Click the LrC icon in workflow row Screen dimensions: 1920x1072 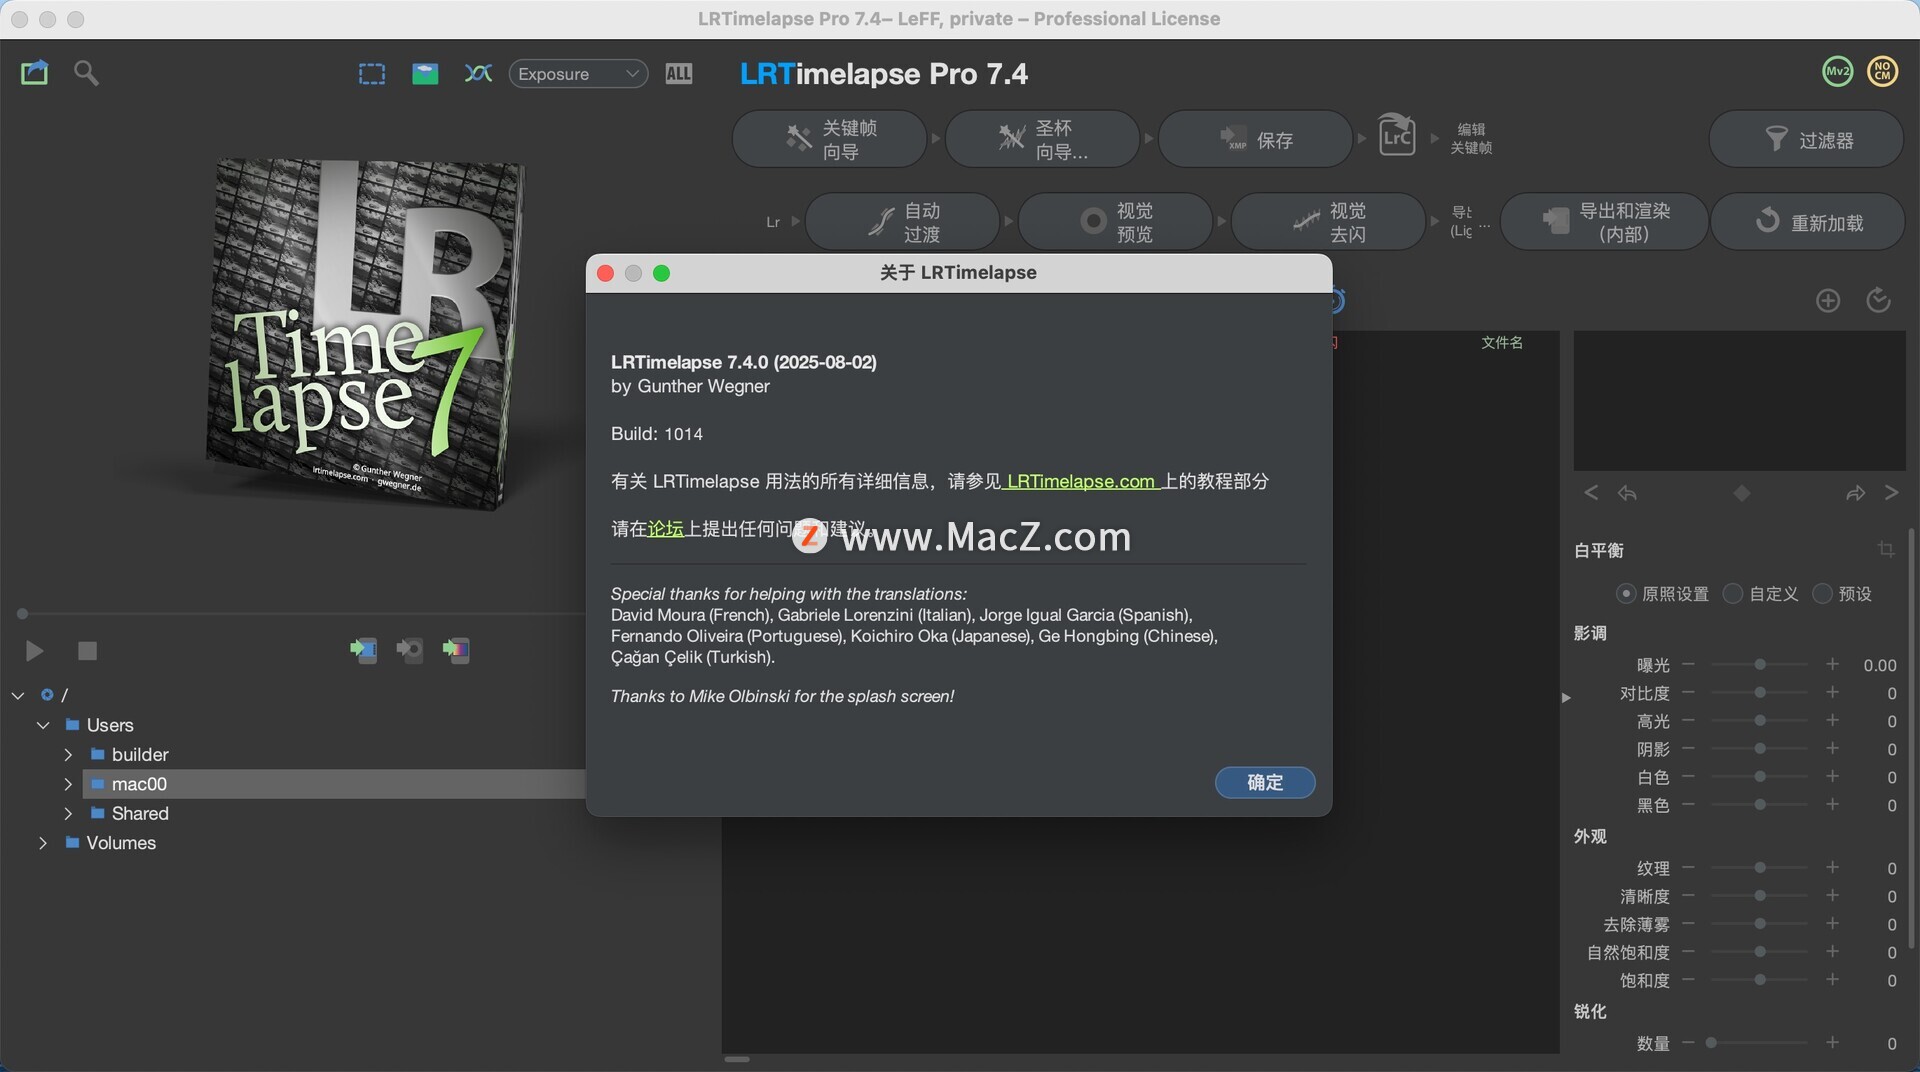[x=1396, y=135]
